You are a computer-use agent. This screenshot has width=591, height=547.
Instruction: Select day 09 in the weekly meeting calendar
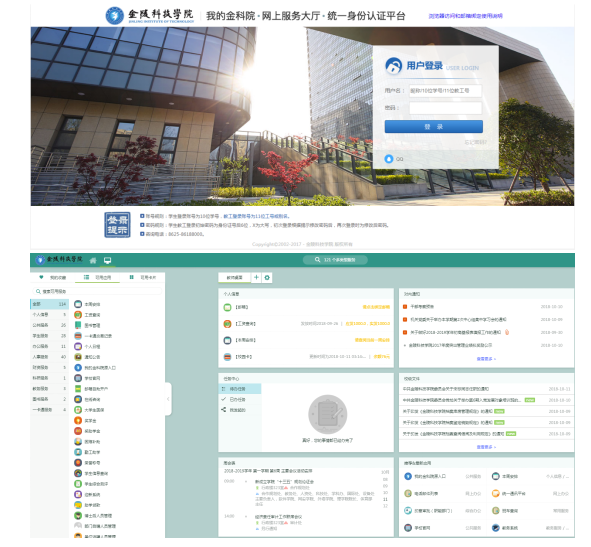coord(385,486)
